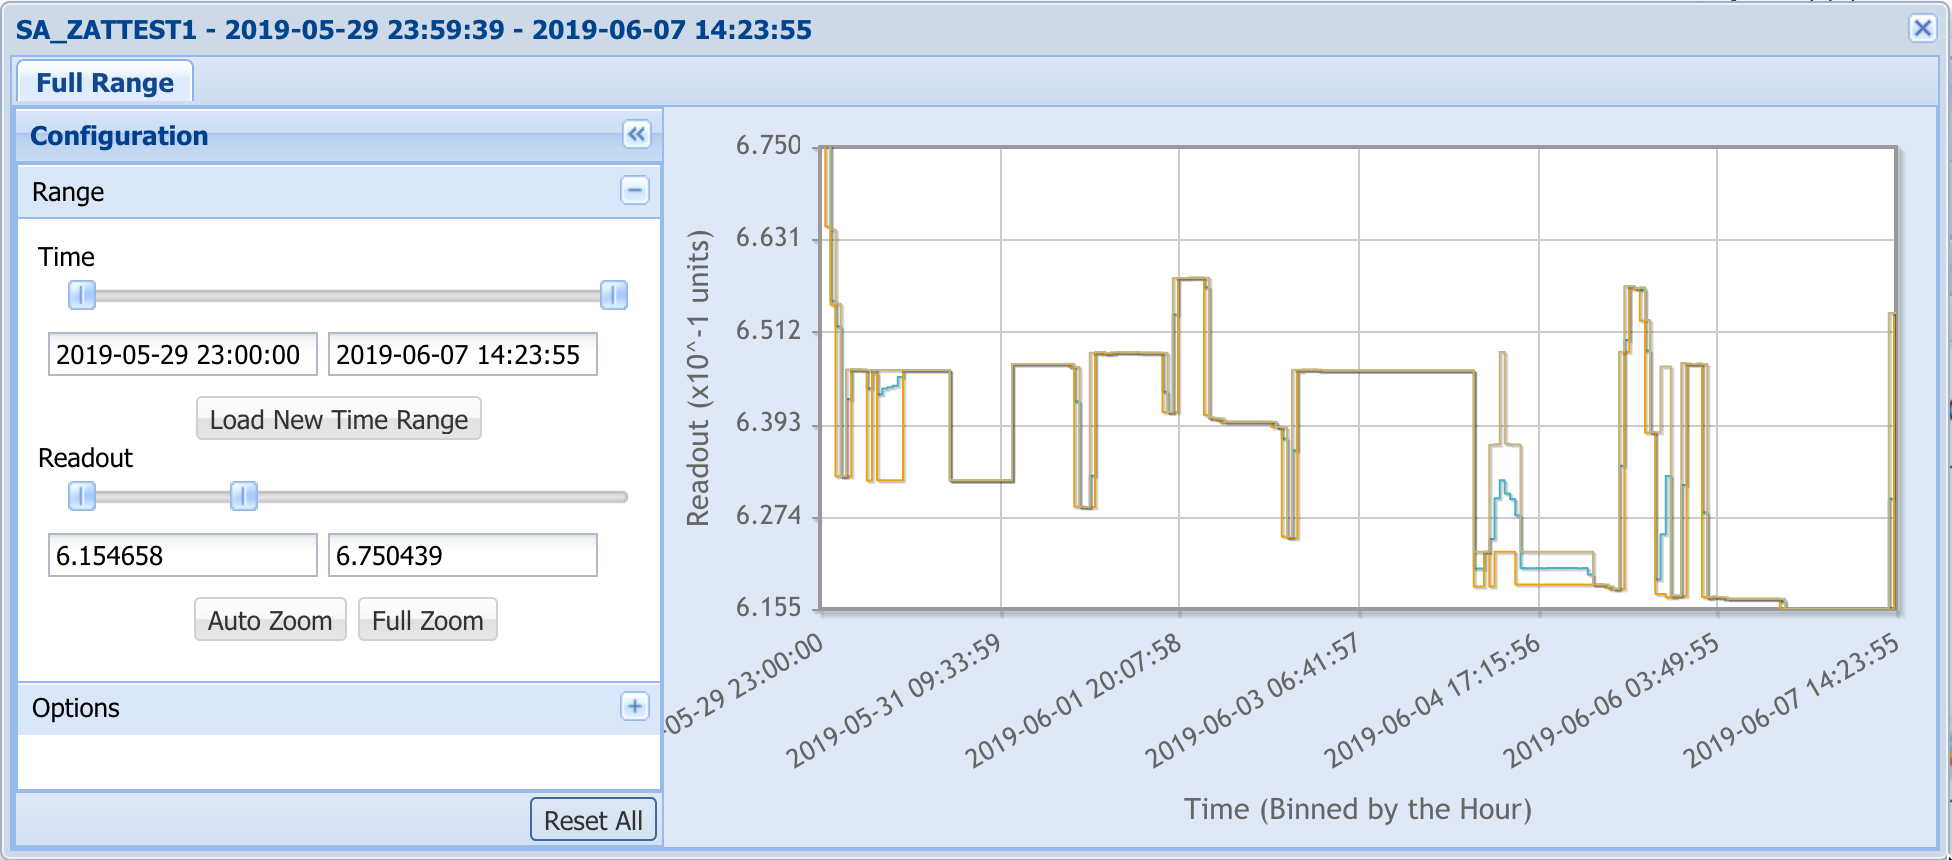Focus the end time field 2019-06-07 14:23:55
Viewport: 1952px width, 860px height.
click(463, 354)
